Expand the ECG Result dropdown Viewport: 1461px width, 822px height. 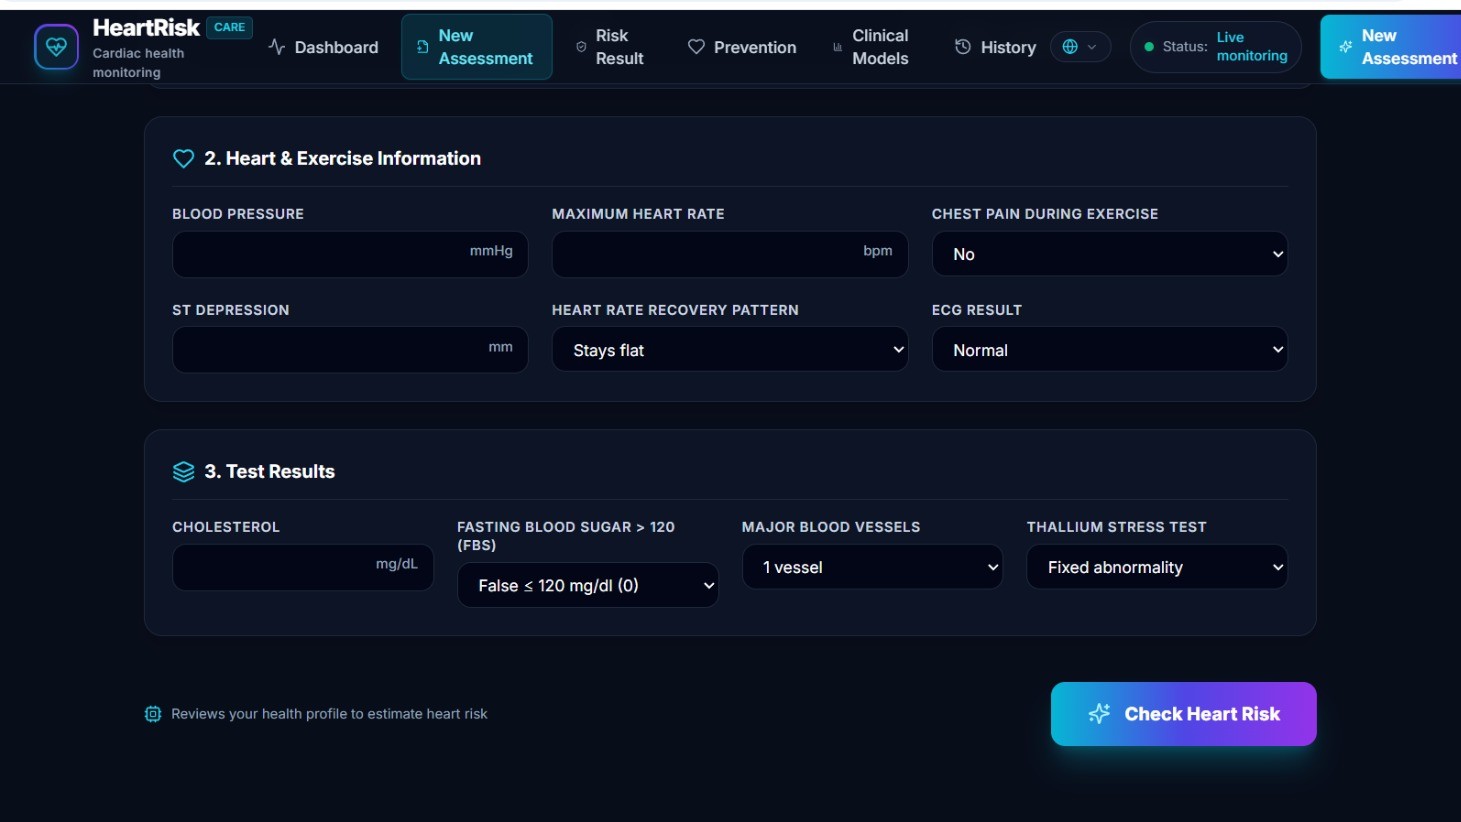[x=1109, y=350]
